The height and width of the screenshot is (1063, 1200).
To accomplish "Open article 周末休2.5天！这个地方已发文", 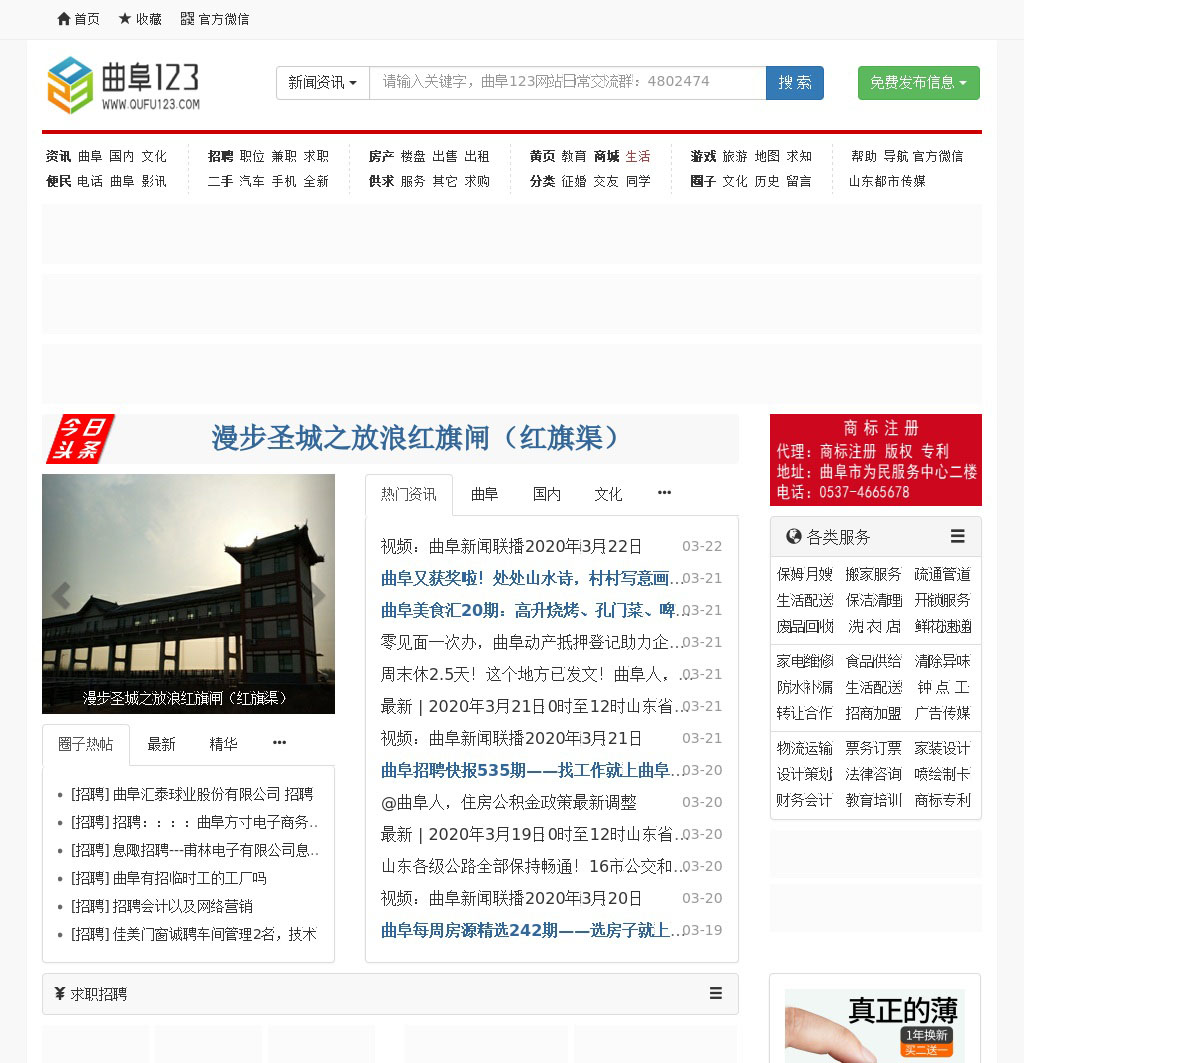I will pyautogui.click(x=534, y=674).
